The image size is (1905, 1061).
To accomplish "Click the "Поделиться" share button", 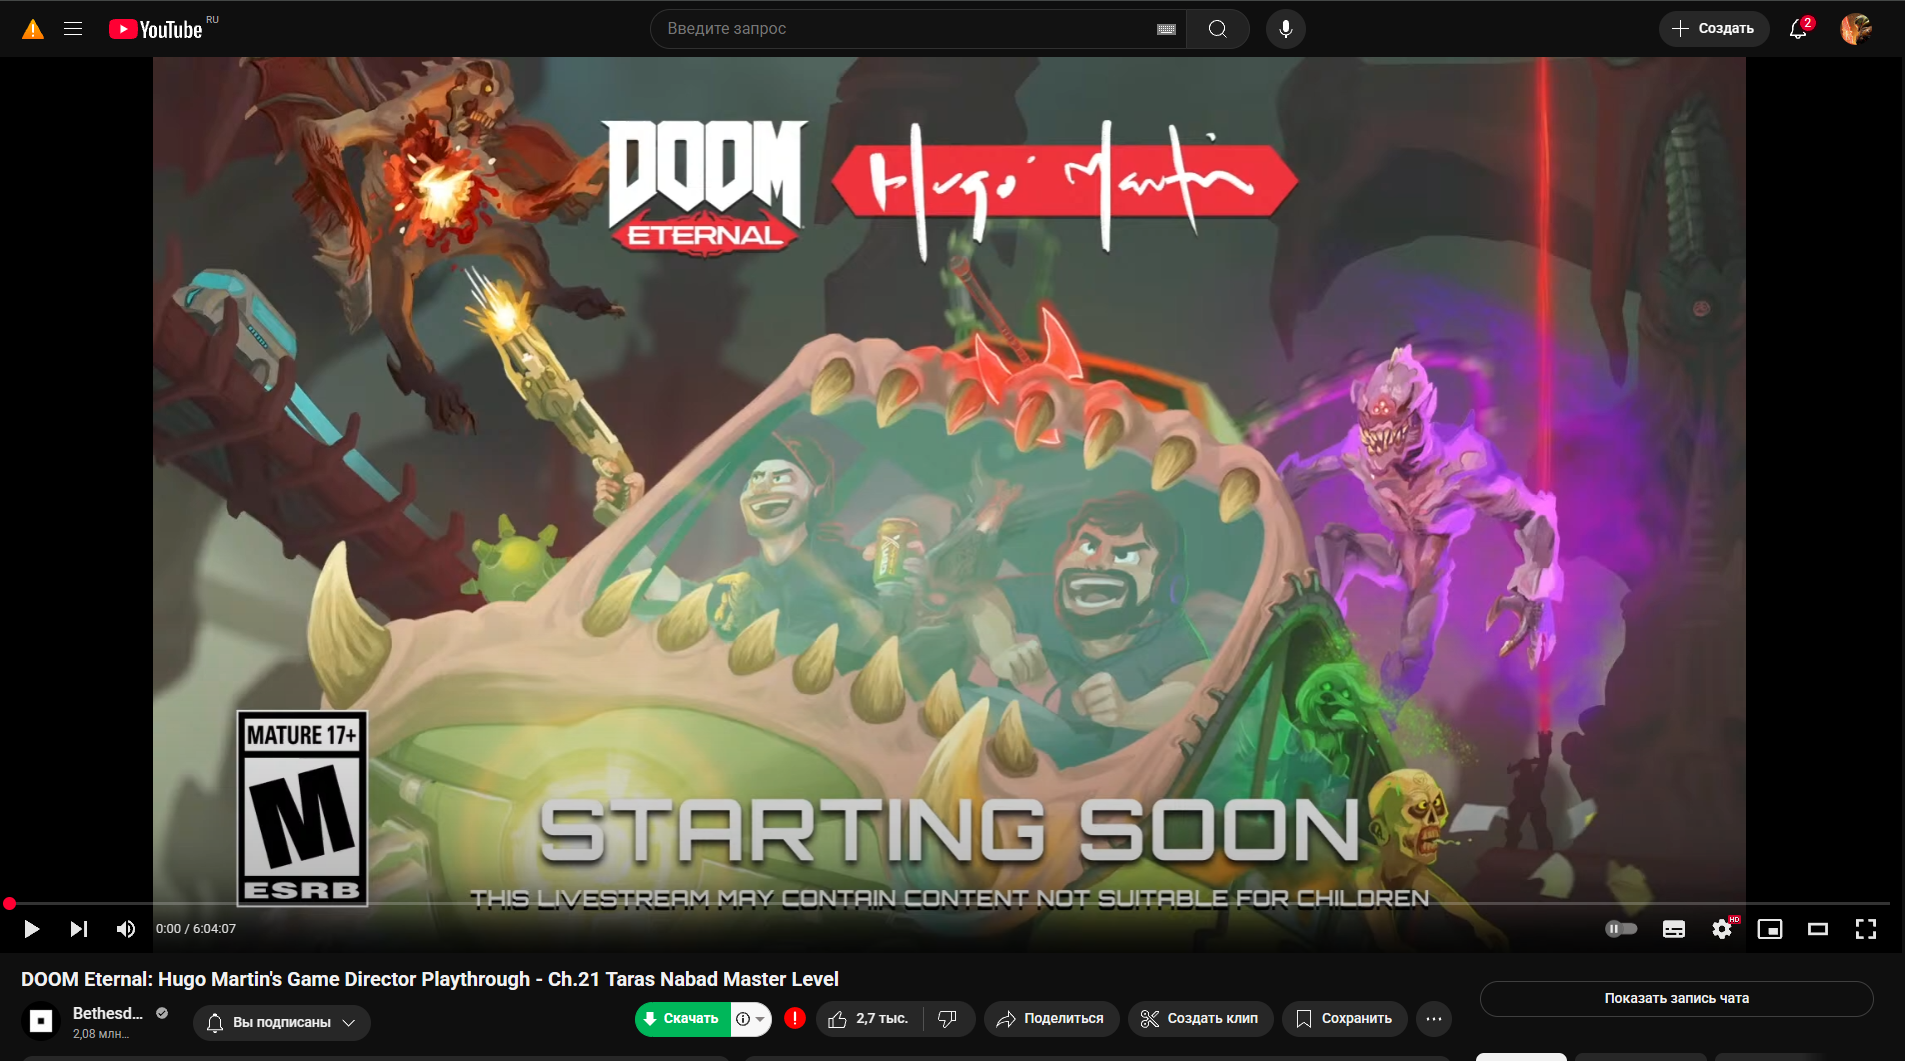I will 1051,1019.
